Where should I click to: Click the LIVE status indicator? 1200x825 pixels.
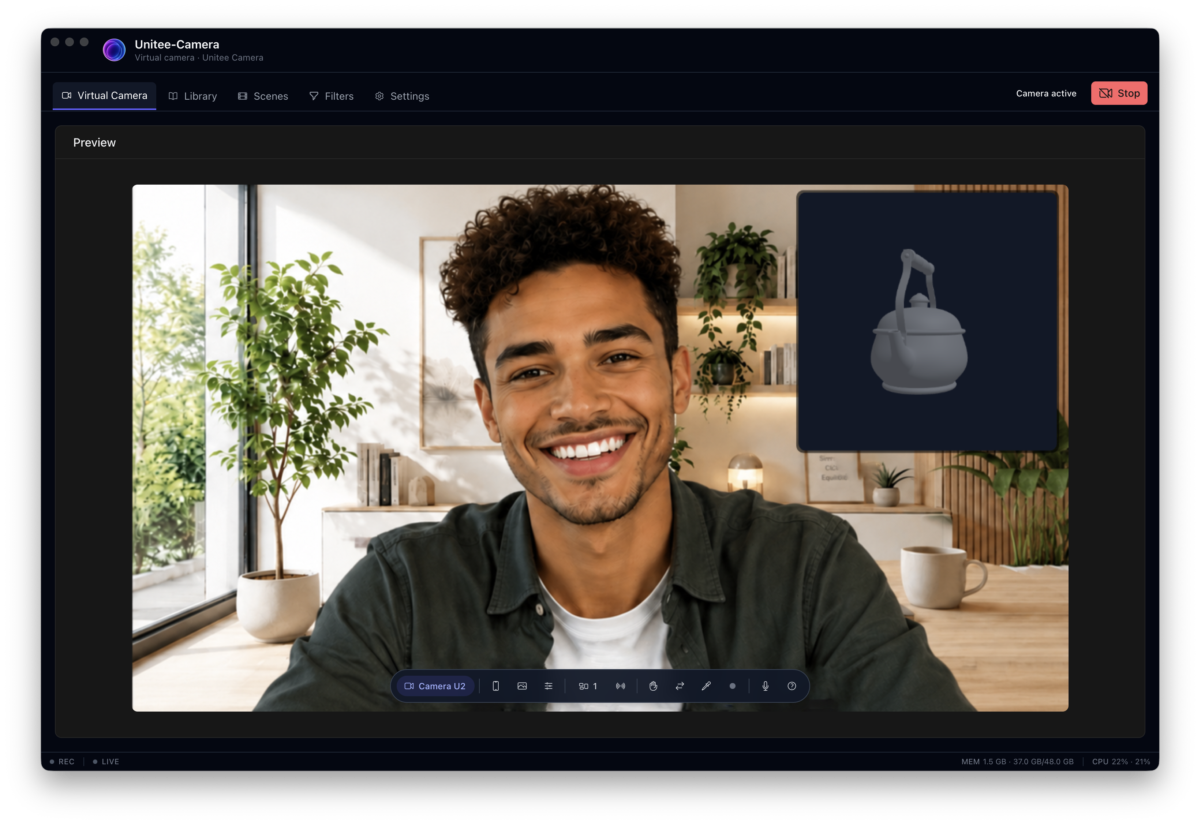coord(106,762)
